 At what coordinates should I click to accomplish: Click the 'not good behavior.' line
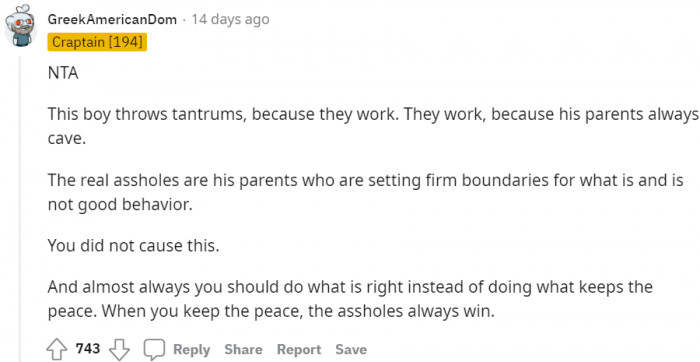(x=120, y=205)
